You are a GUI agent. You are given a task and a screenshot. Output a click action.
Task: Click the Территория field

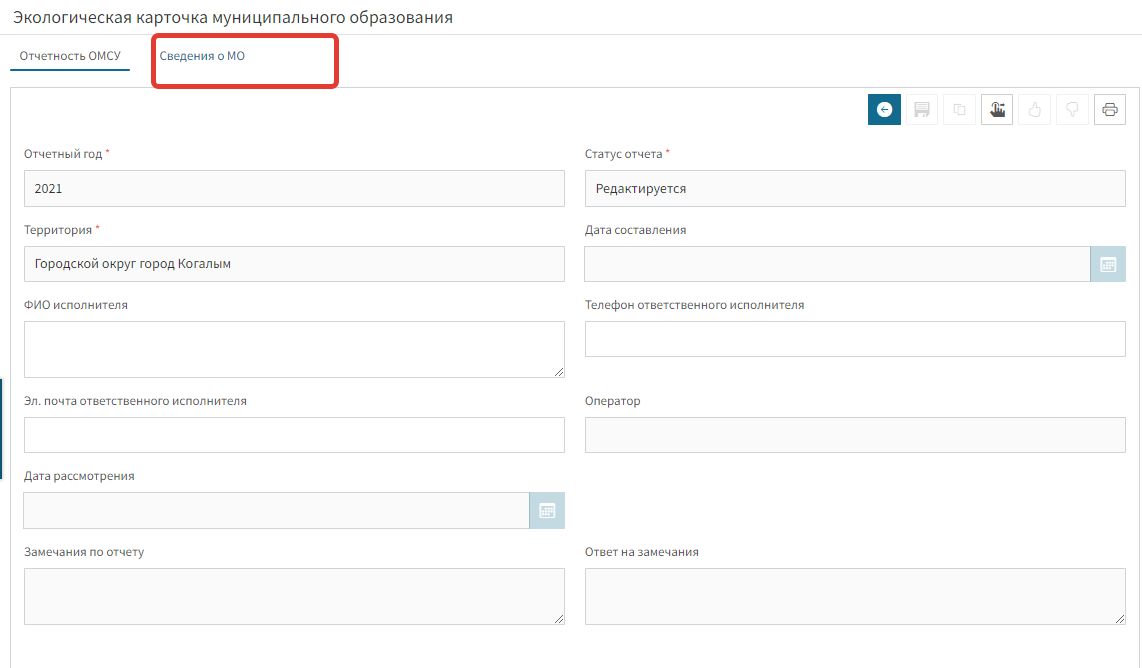tap(294, 265)
